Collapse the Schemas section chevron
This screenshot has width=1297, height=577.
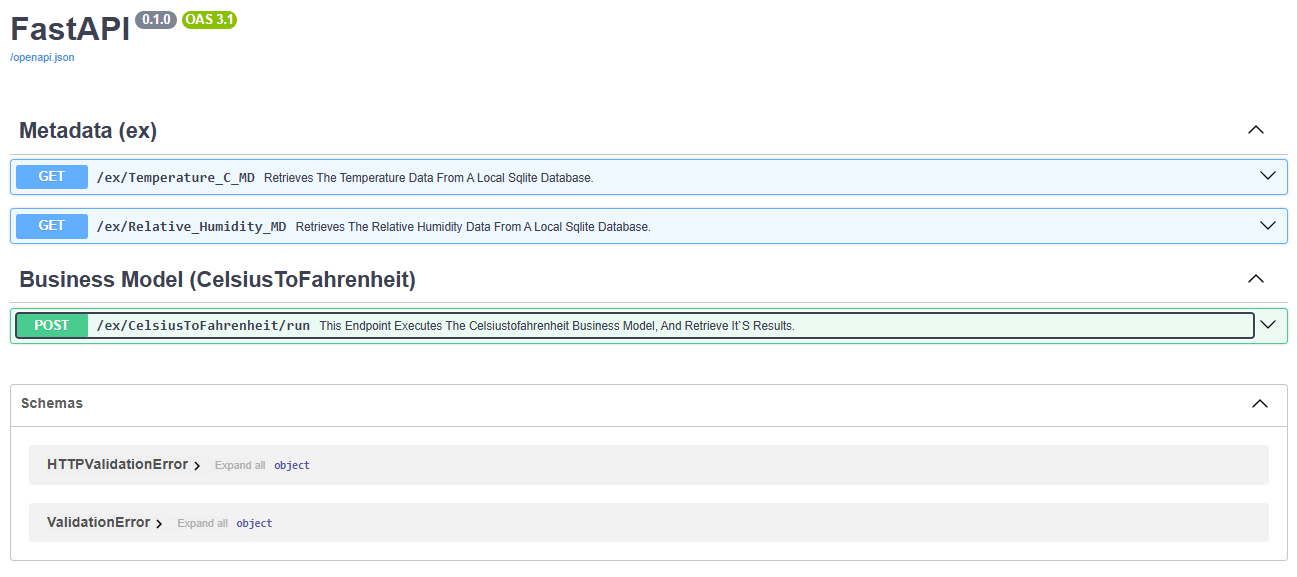click(1260, 404)
